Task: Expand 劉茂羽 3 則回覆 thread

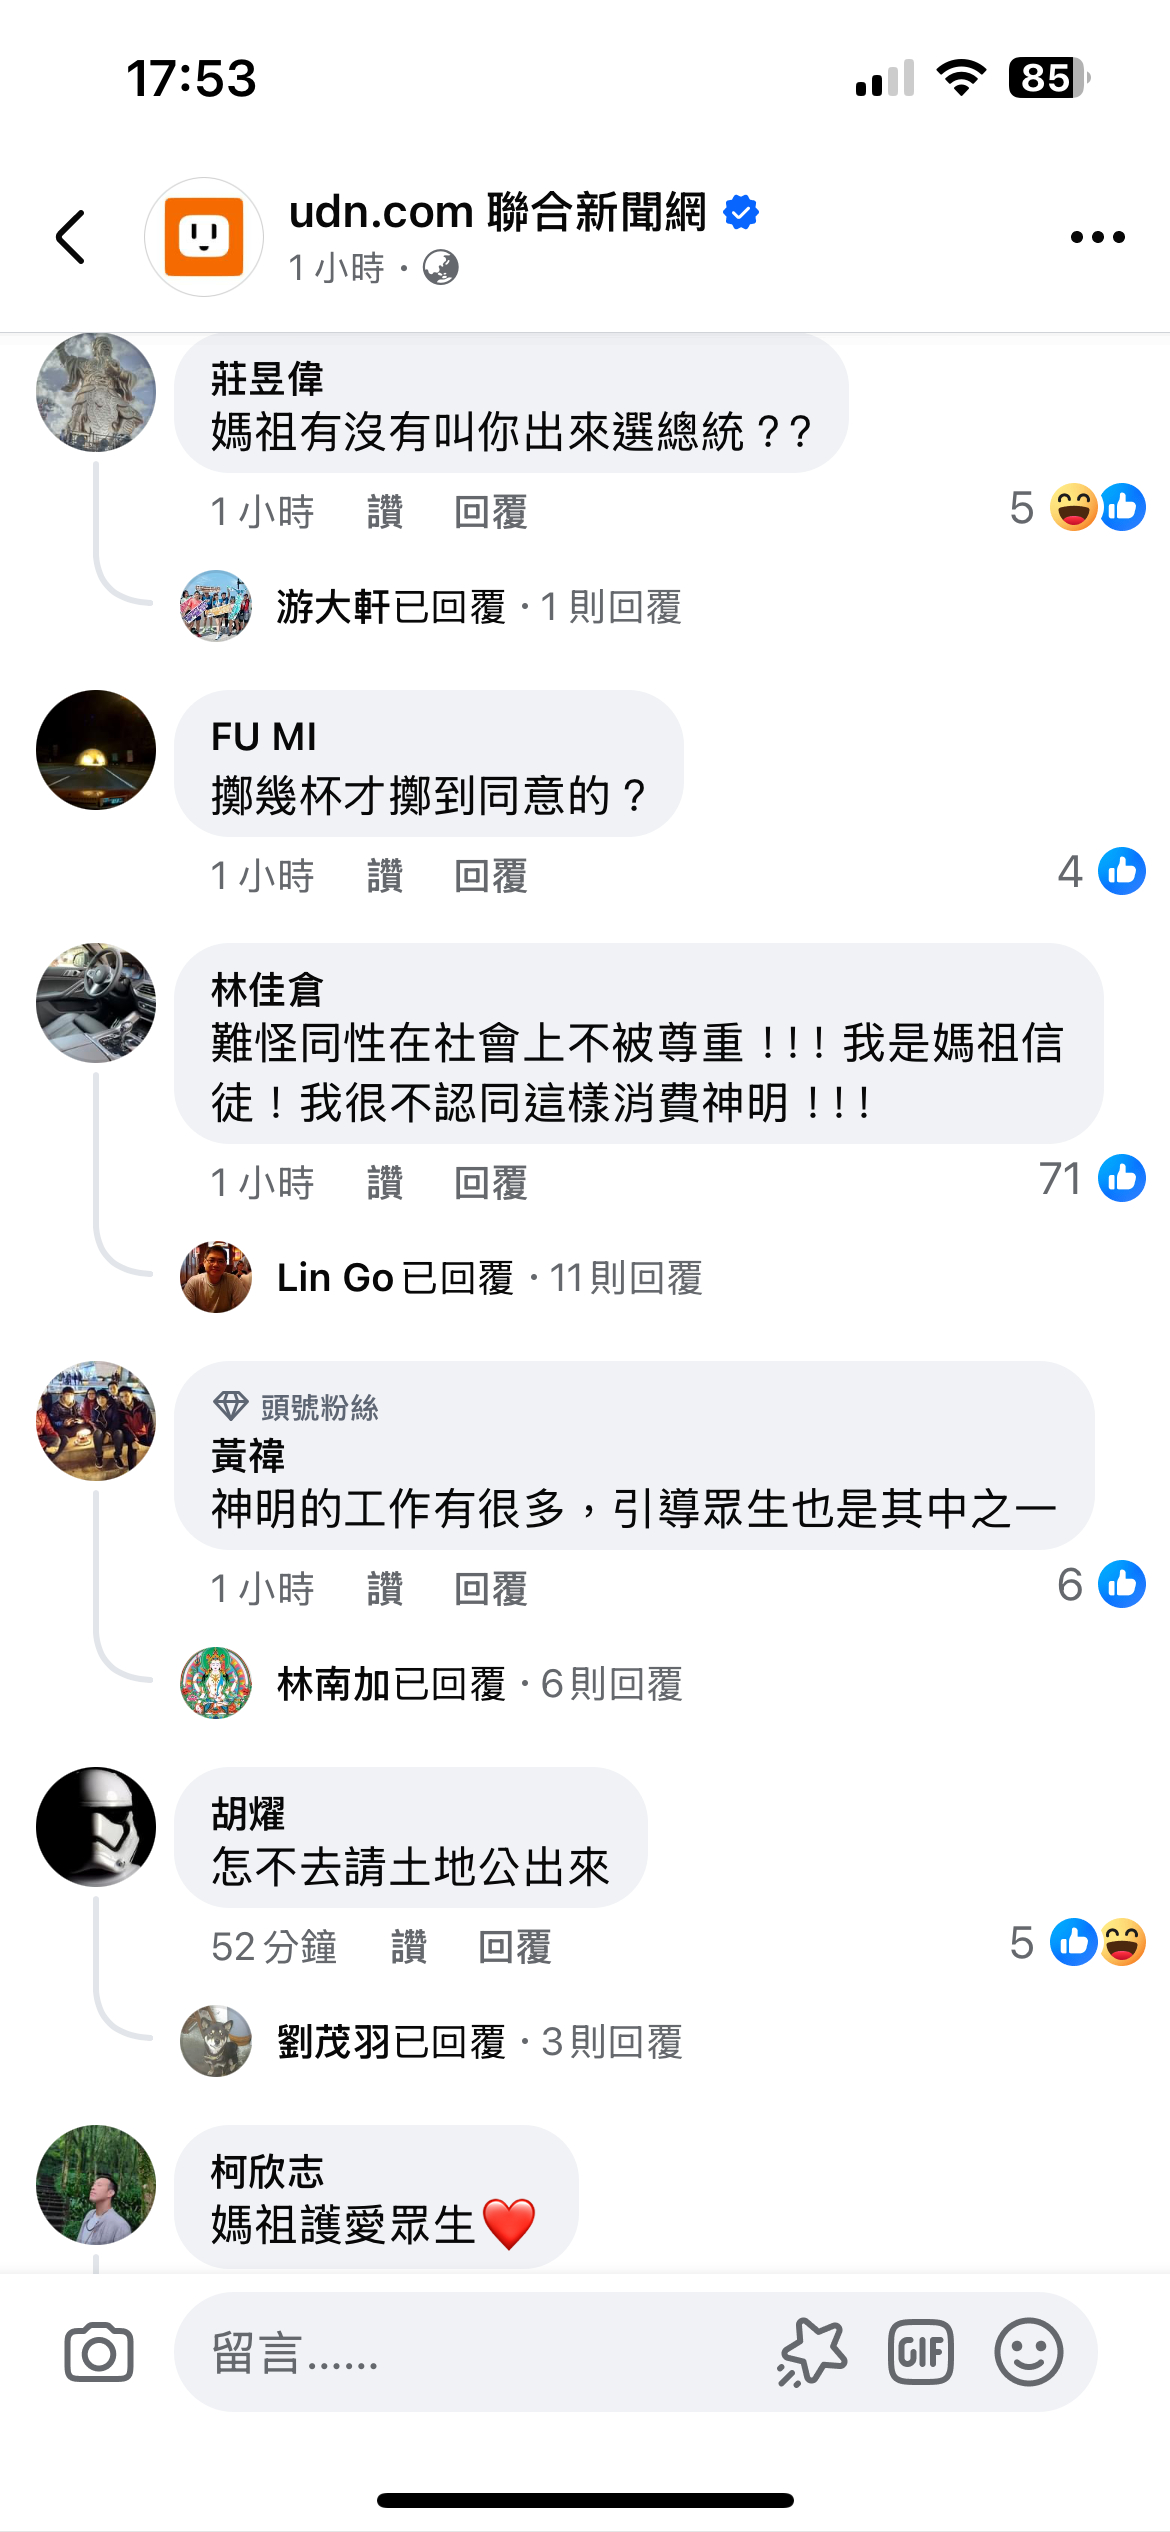Action: click(480, 2042)
